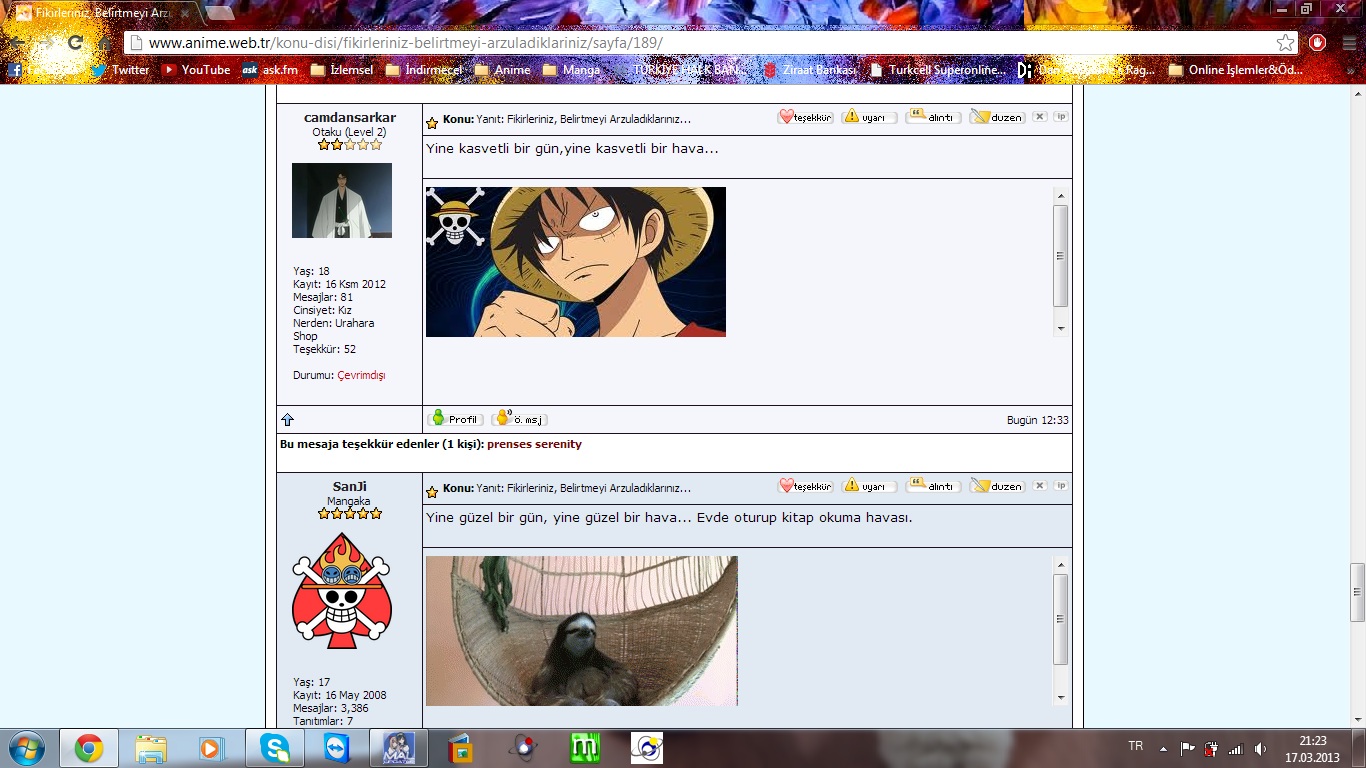Click the blue up-arrow icon under camdansarkar's profile

tap(288, 420)
